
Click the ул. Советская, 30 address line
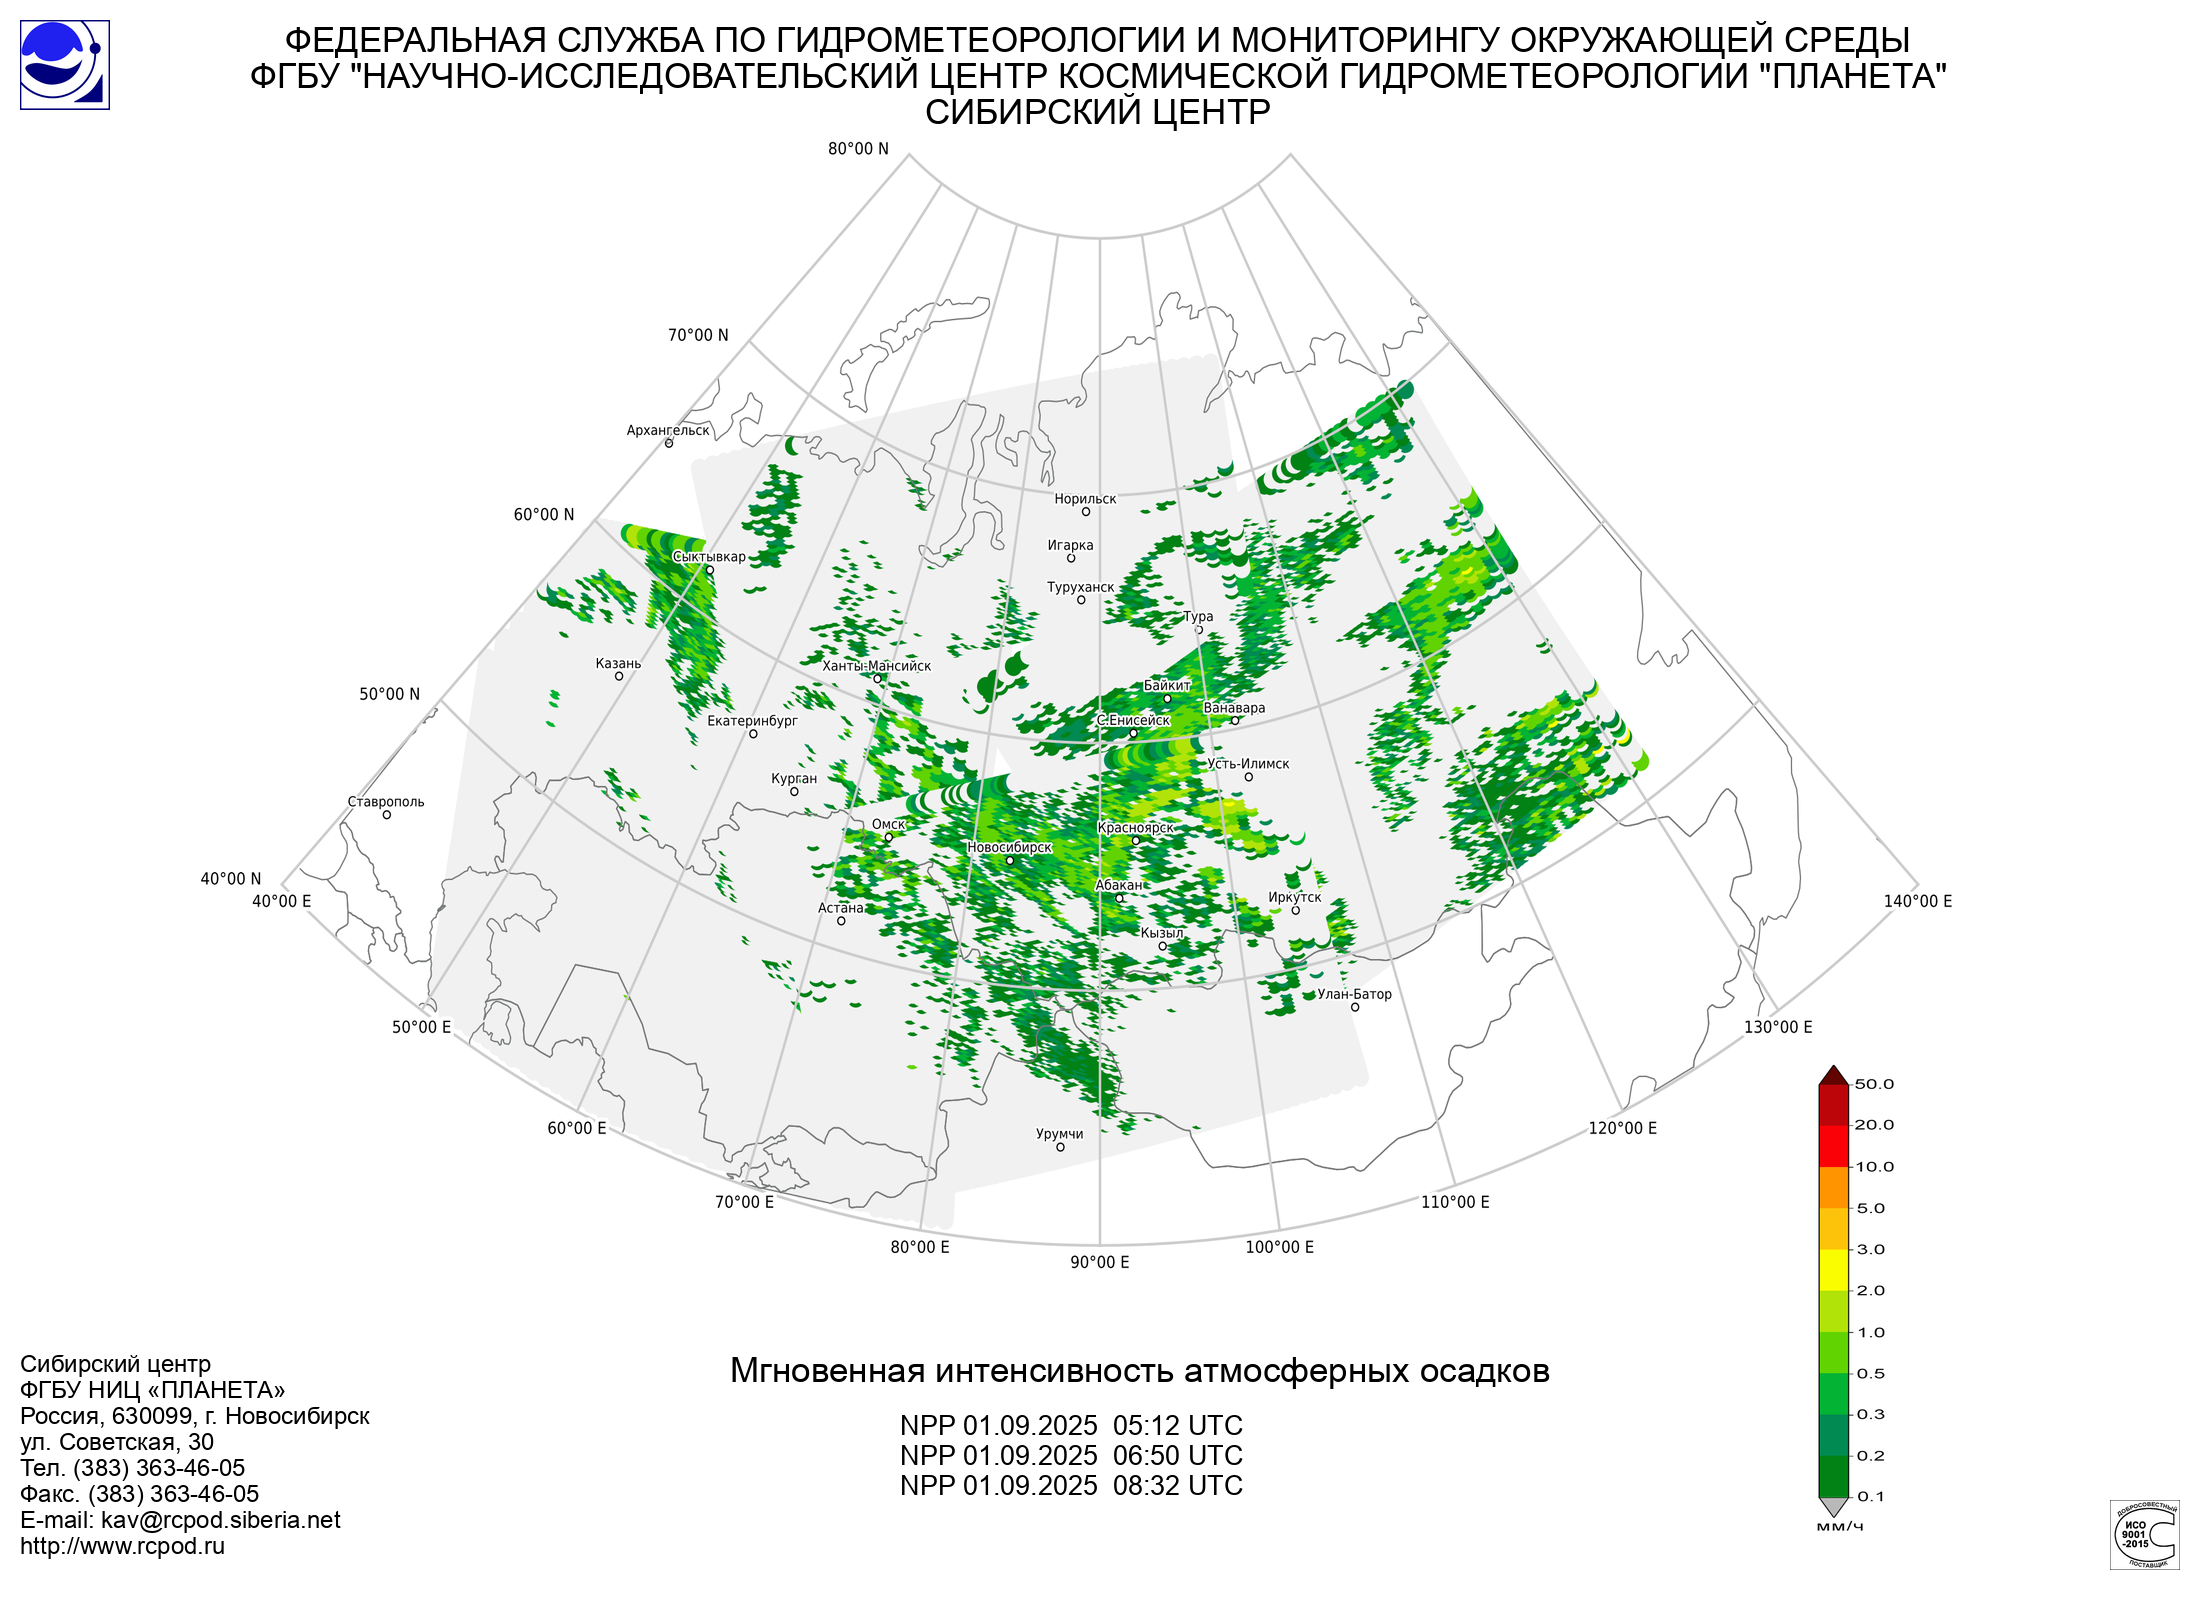click(117, 1442)
